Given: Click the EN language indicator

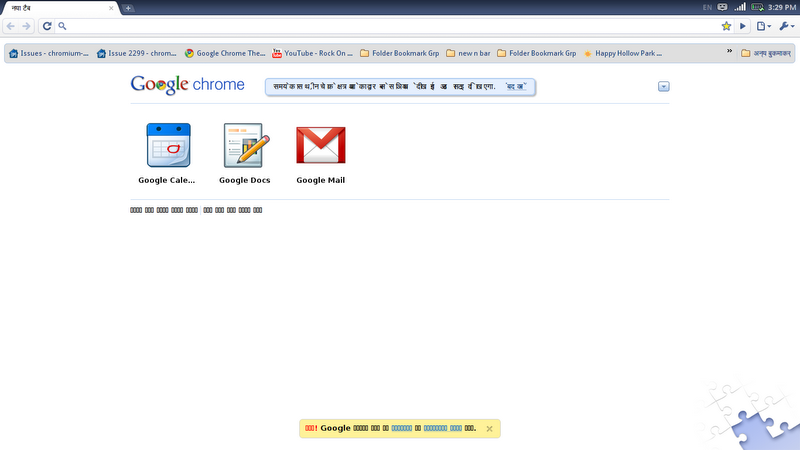Looking at the screenshot, I should click(707, 8).
